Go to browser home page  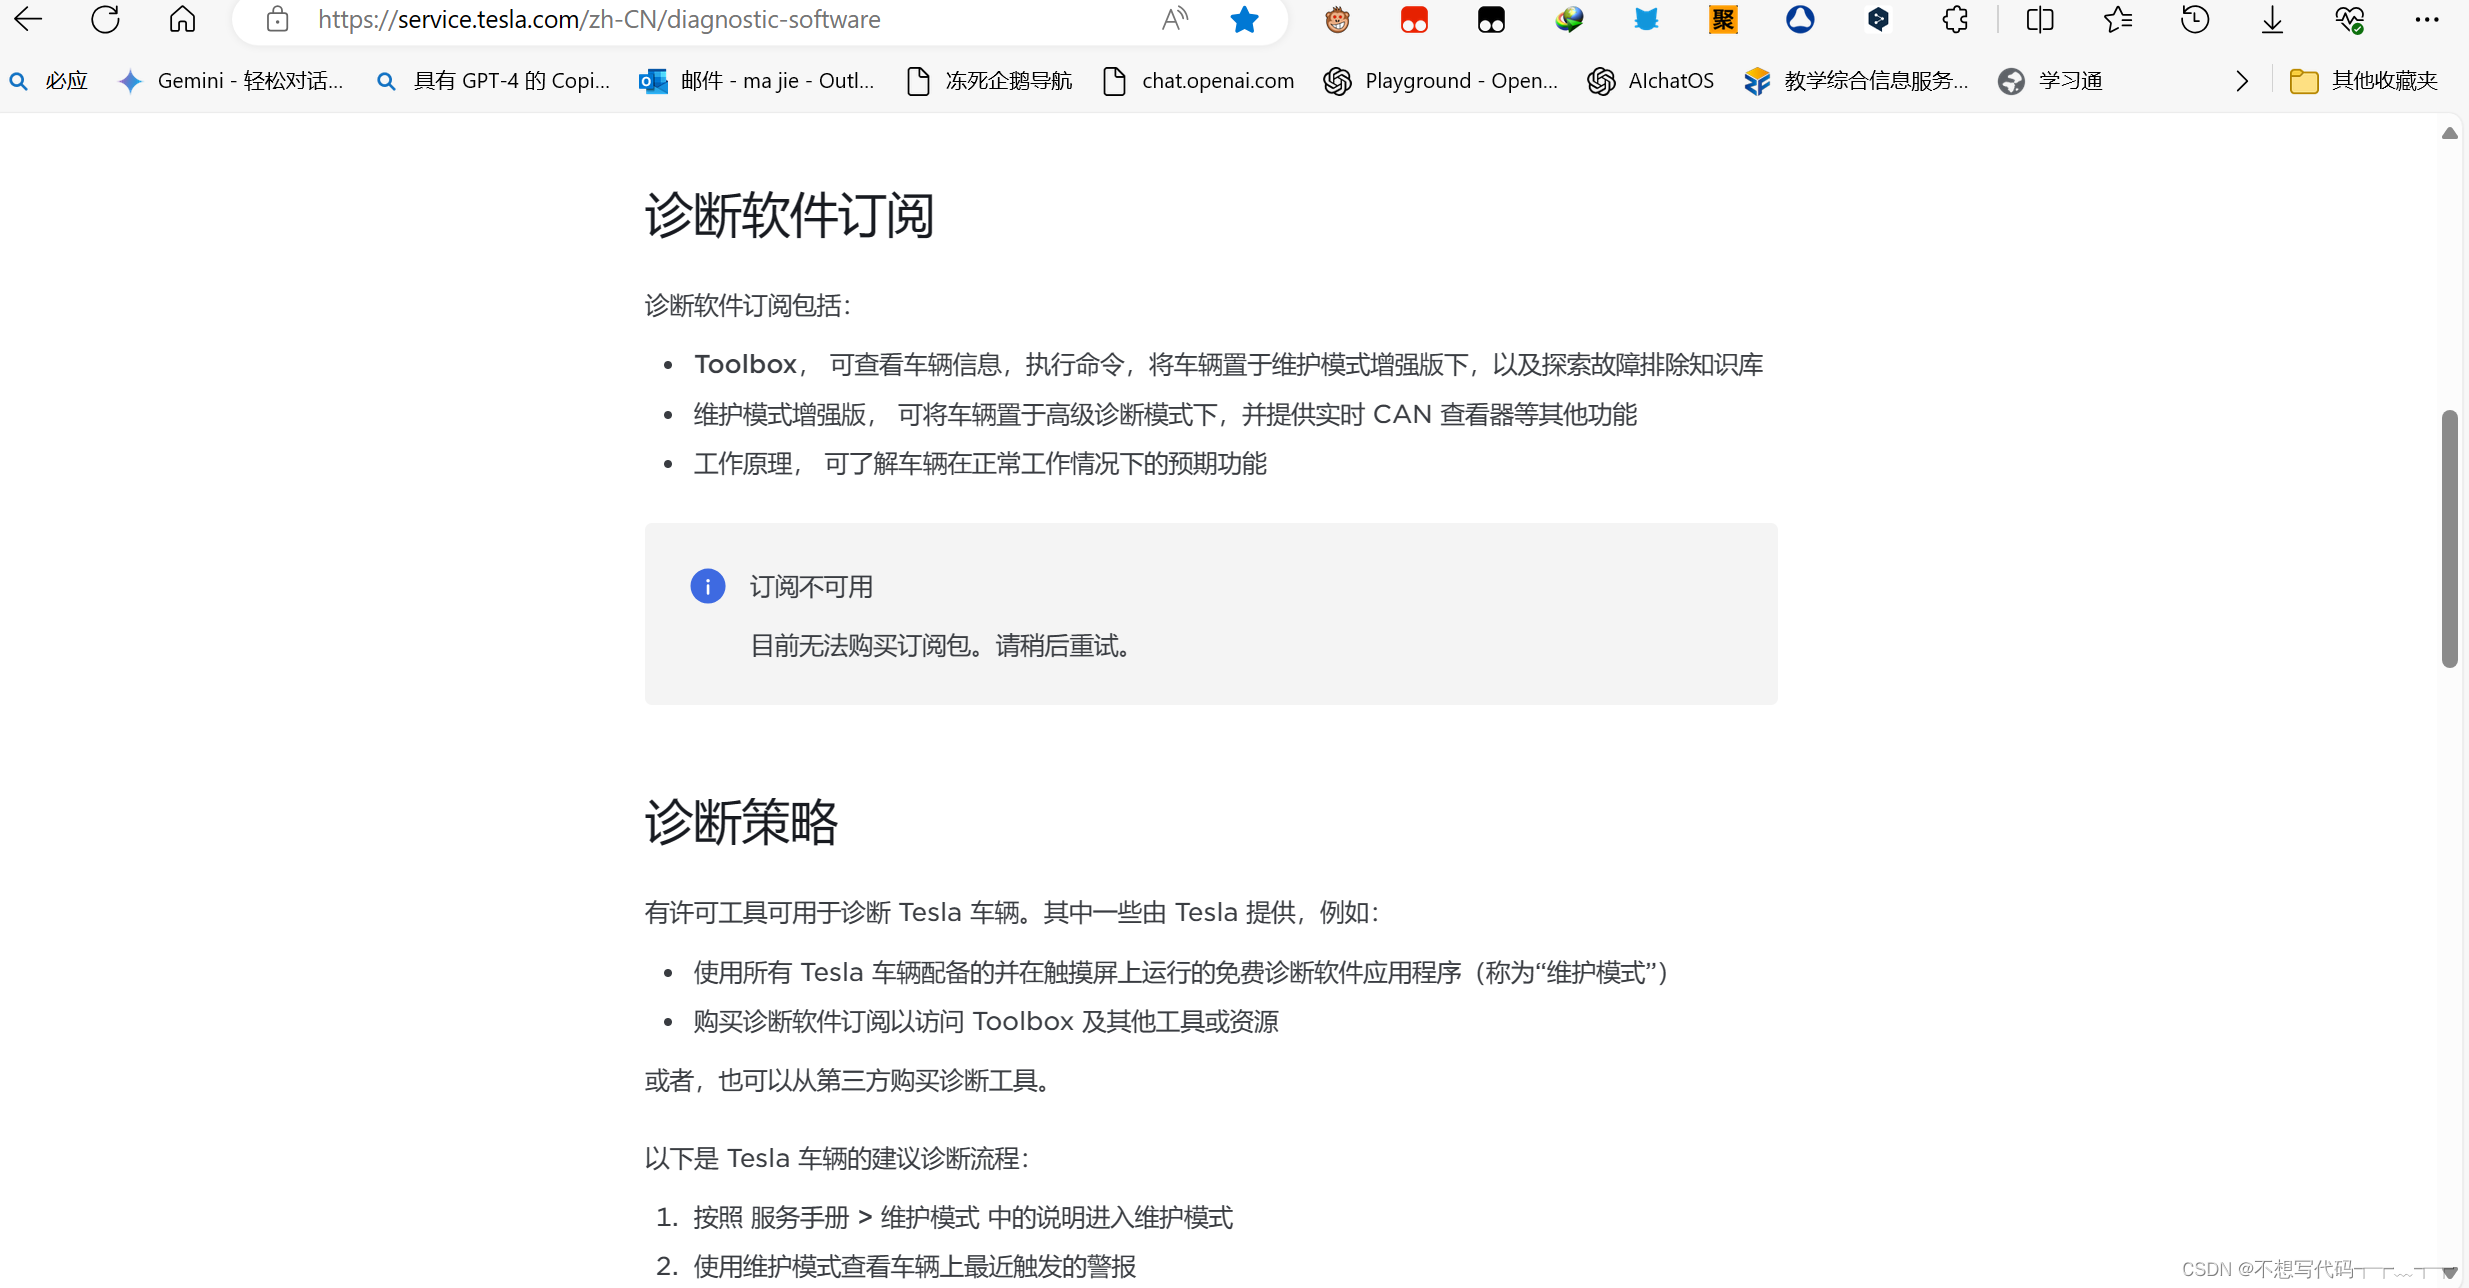click(x=182, y=19)
